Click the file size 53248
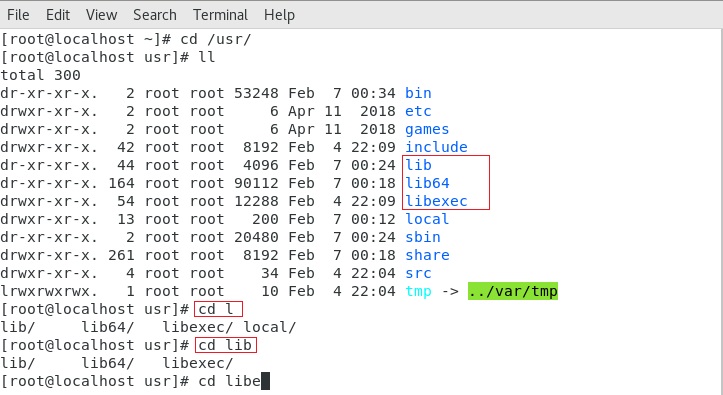 pyautogui.click(x=256, y=93)
